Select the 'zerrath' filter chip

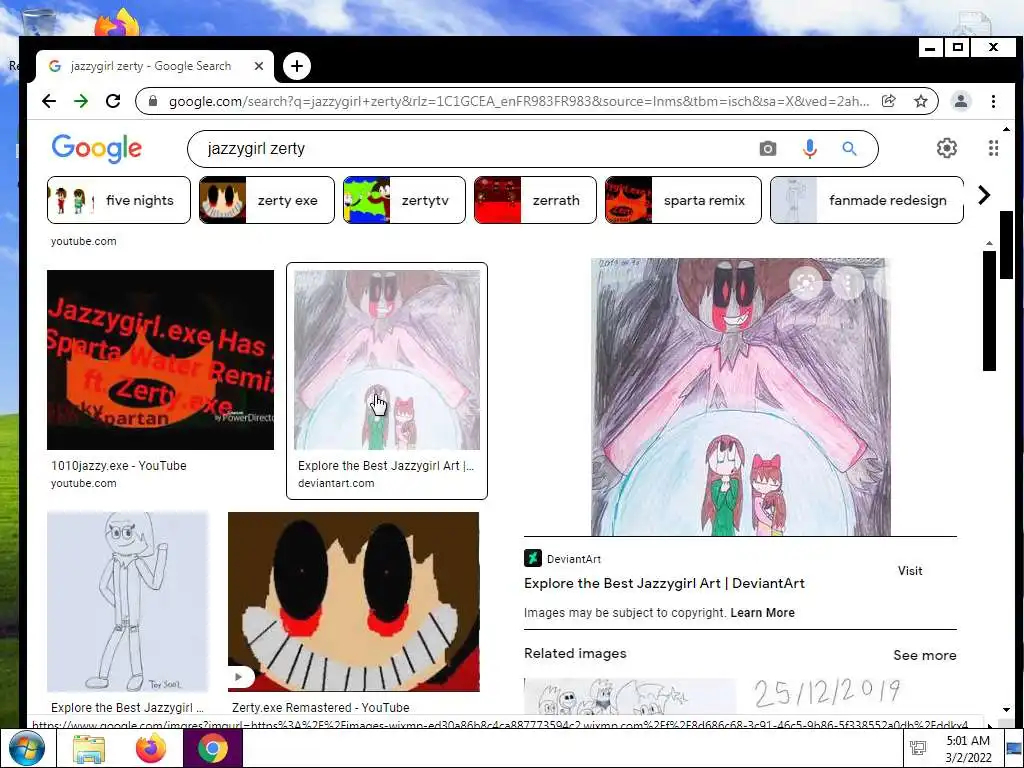[x=536, y=200]
